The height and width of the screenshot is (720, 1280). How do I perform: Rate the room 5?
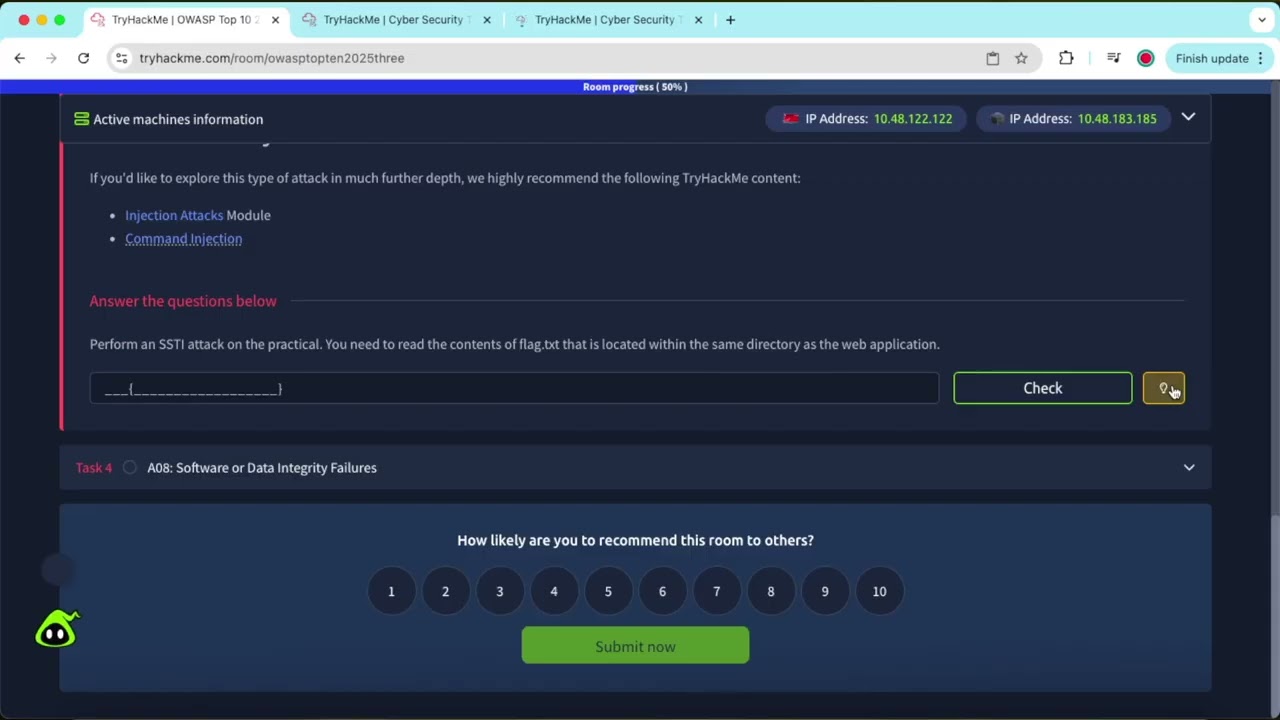608,591
